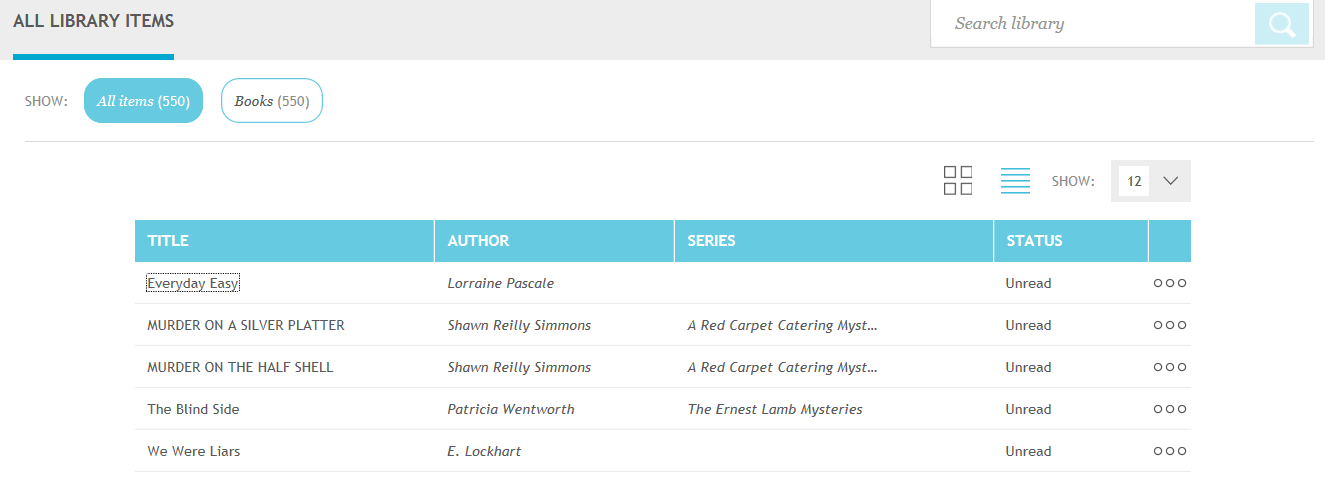1325x479 pixels.
Task: Click the search magnifier icon button
Action: coord(1281,24)
